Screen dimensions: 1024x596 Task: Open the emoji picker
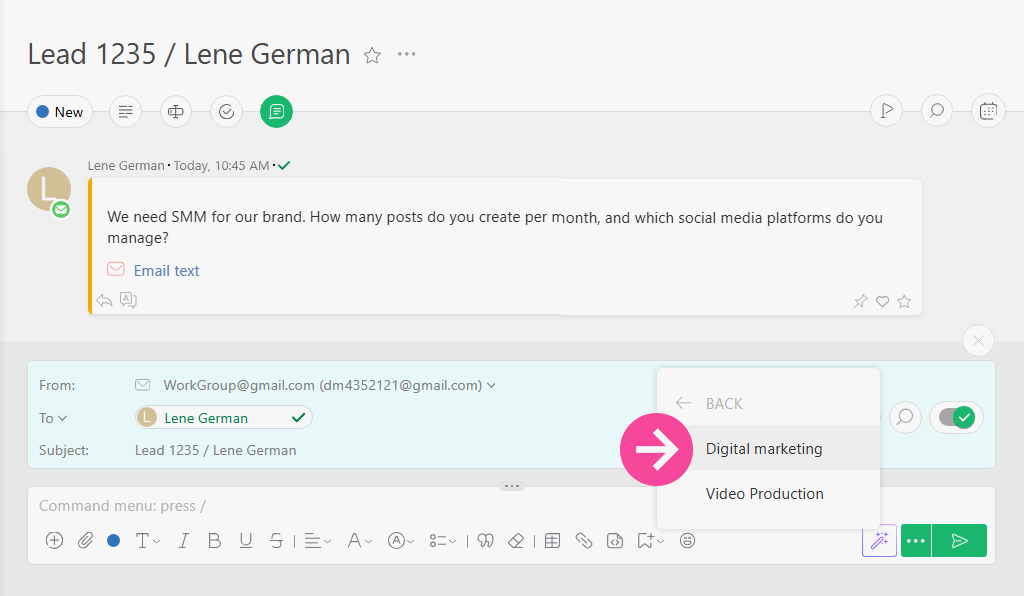click(687, 541)
